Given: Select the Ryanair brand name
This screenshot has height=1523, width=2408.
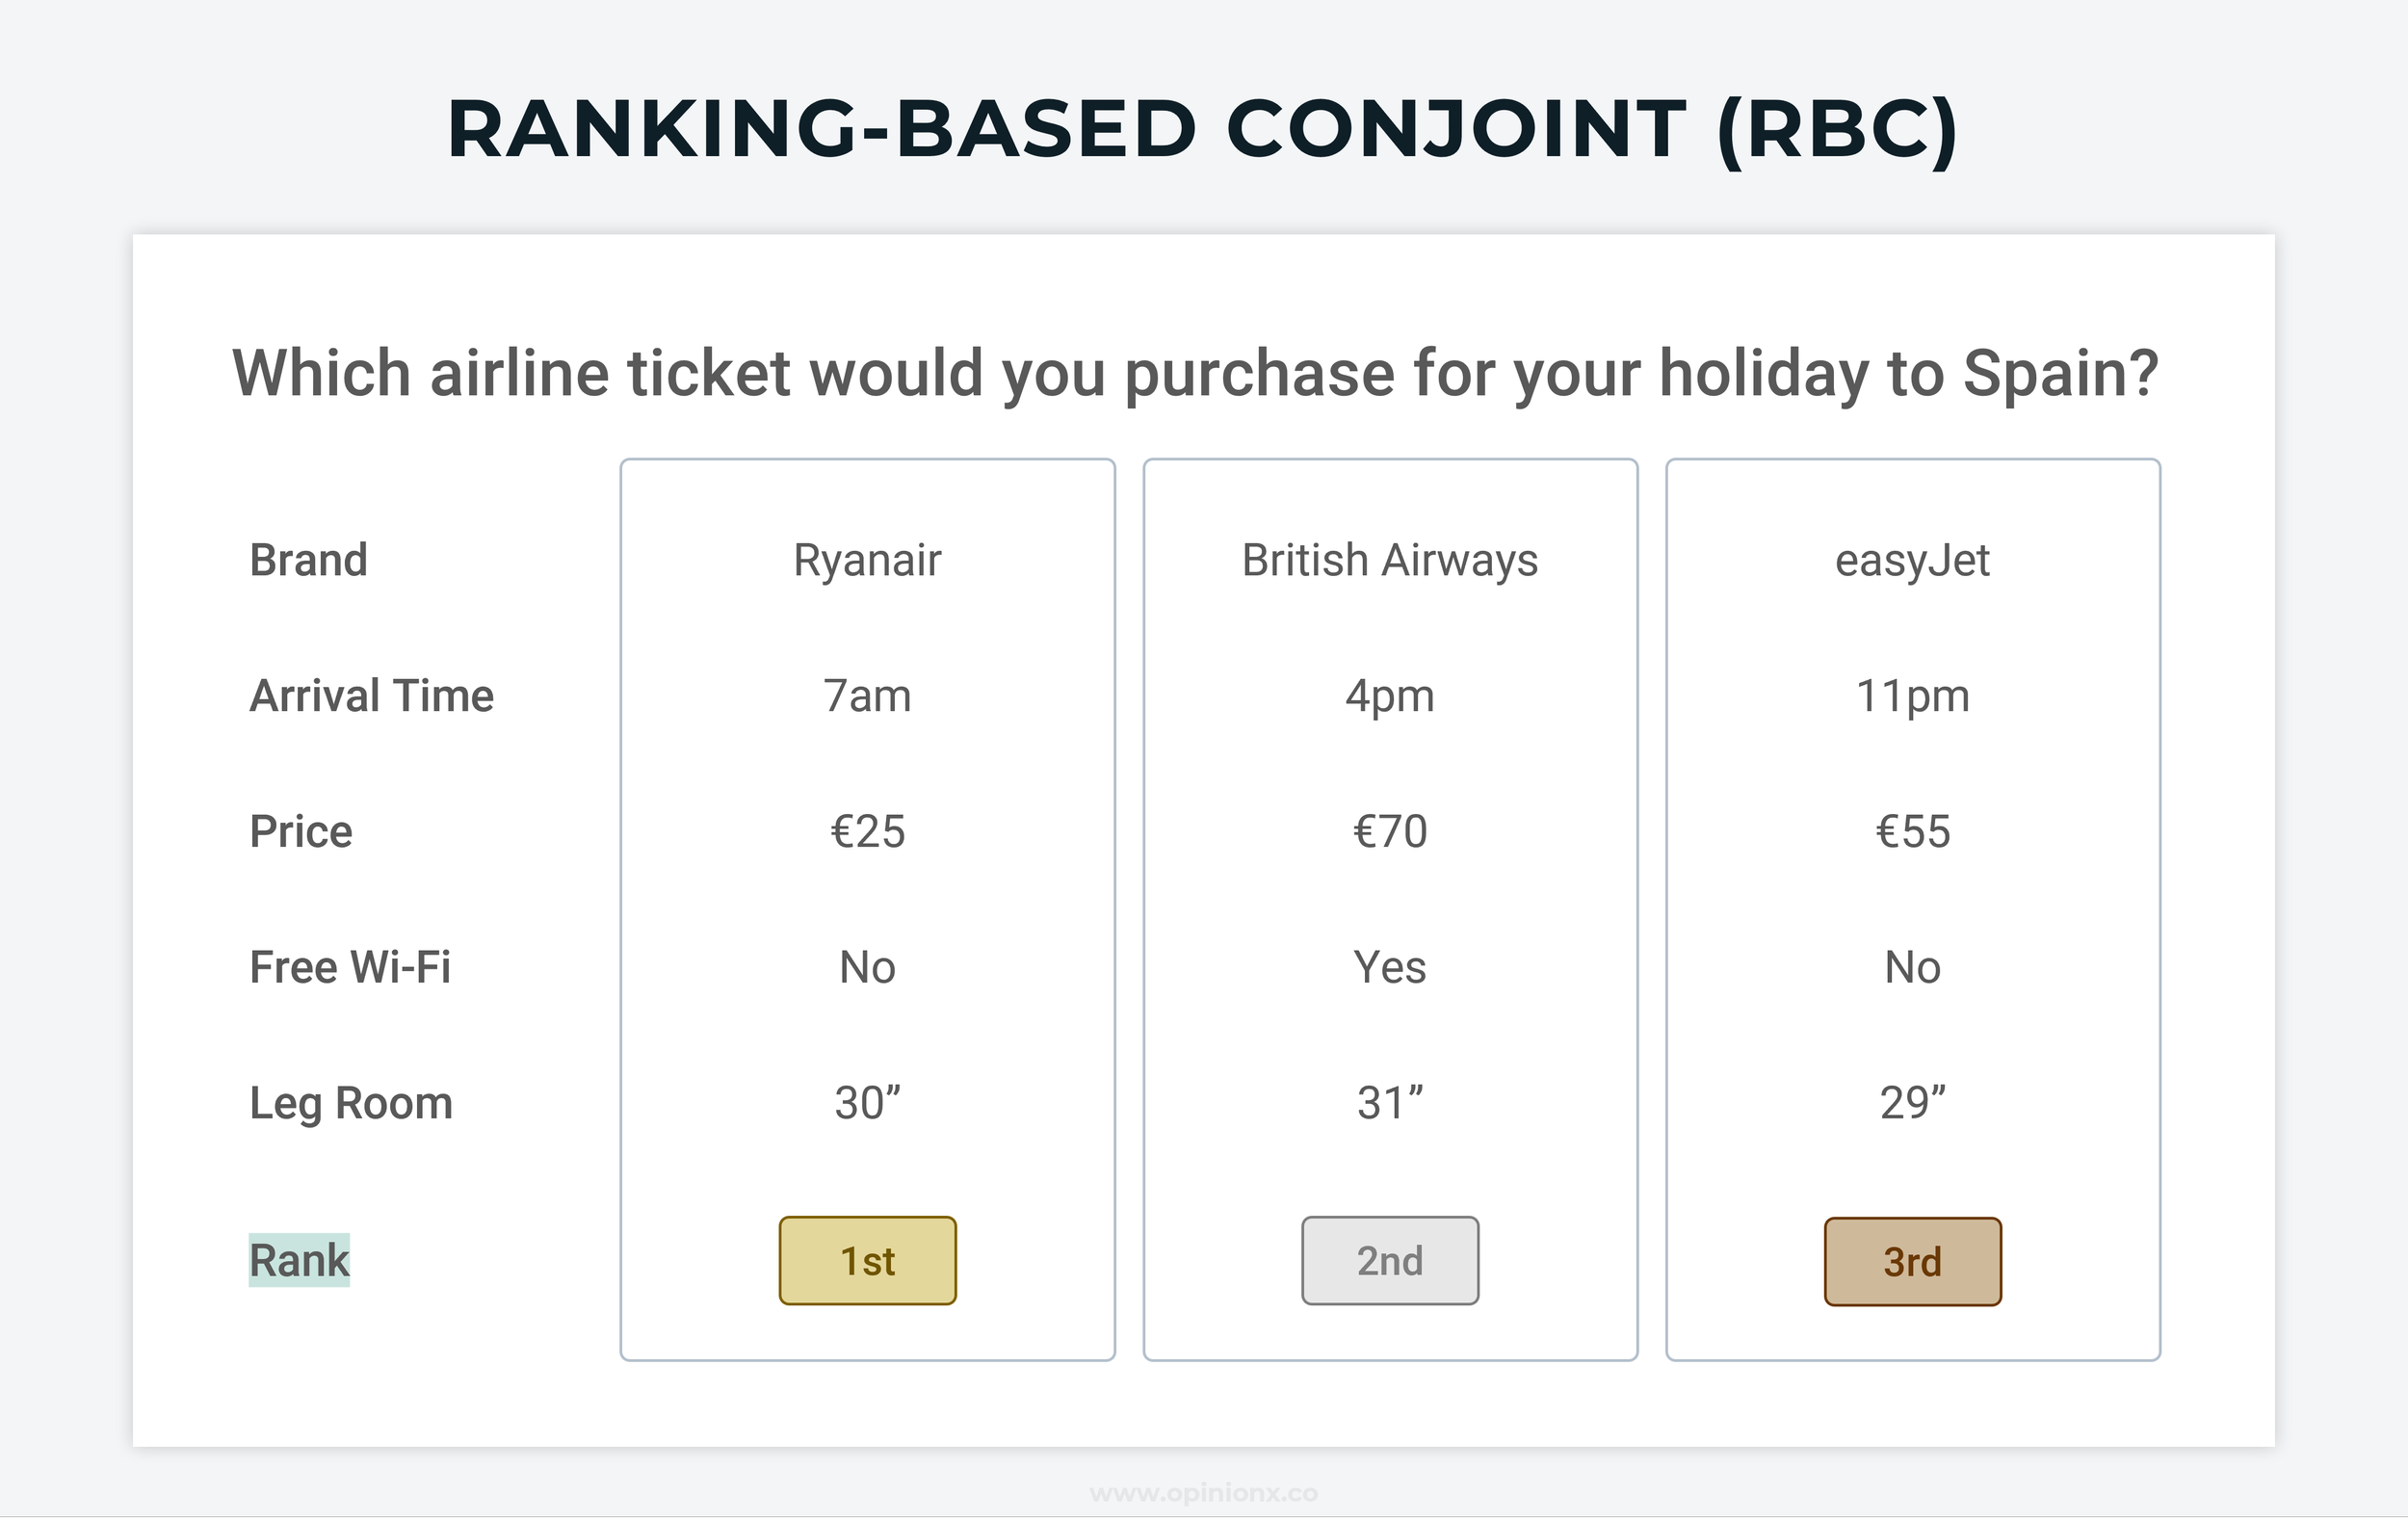Looking at the screenshot, I should coord(867,560).
